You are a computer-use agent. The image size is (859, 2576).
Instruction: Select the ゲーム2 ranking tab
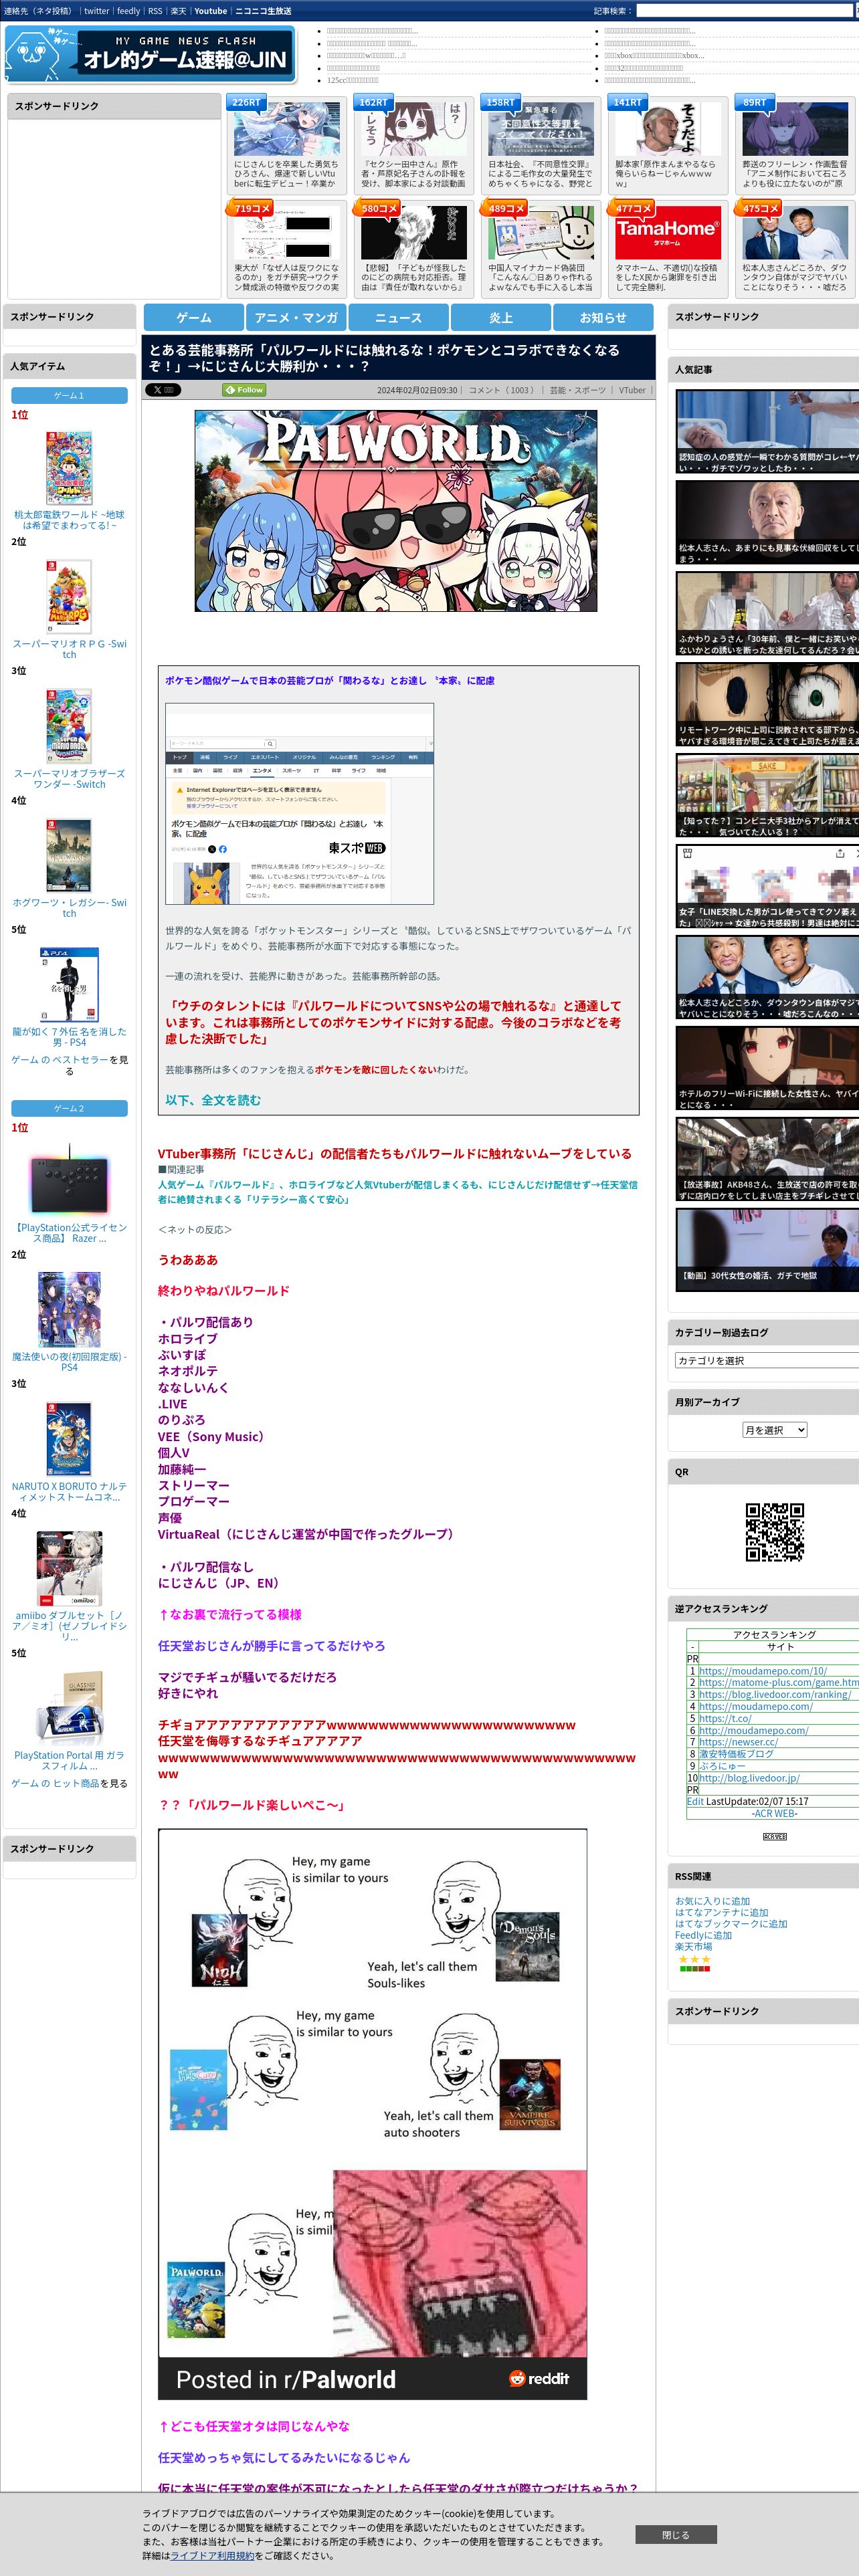(69, 1108)
